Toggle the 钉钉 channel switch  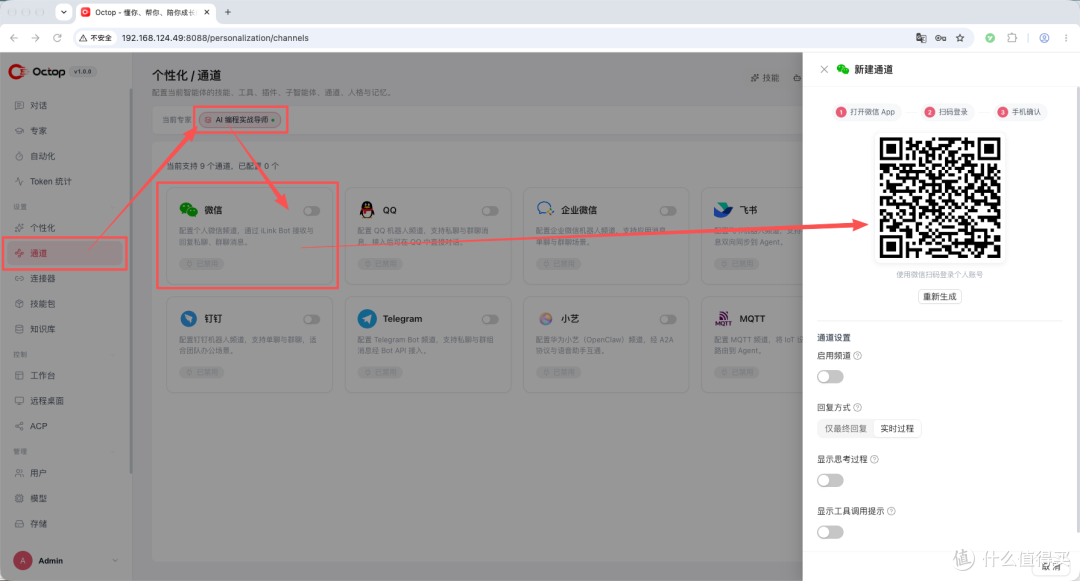[311, 319]
